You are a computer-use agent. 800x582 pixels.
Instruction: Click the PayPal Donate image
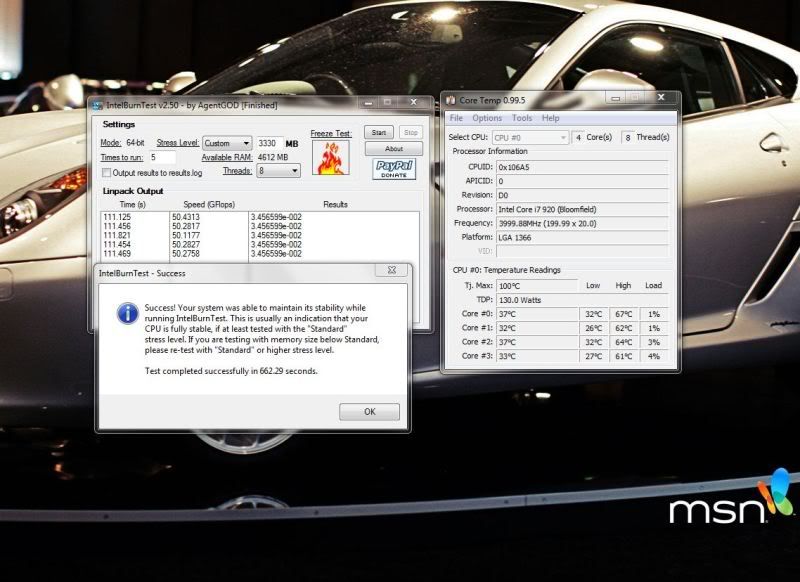393,169
